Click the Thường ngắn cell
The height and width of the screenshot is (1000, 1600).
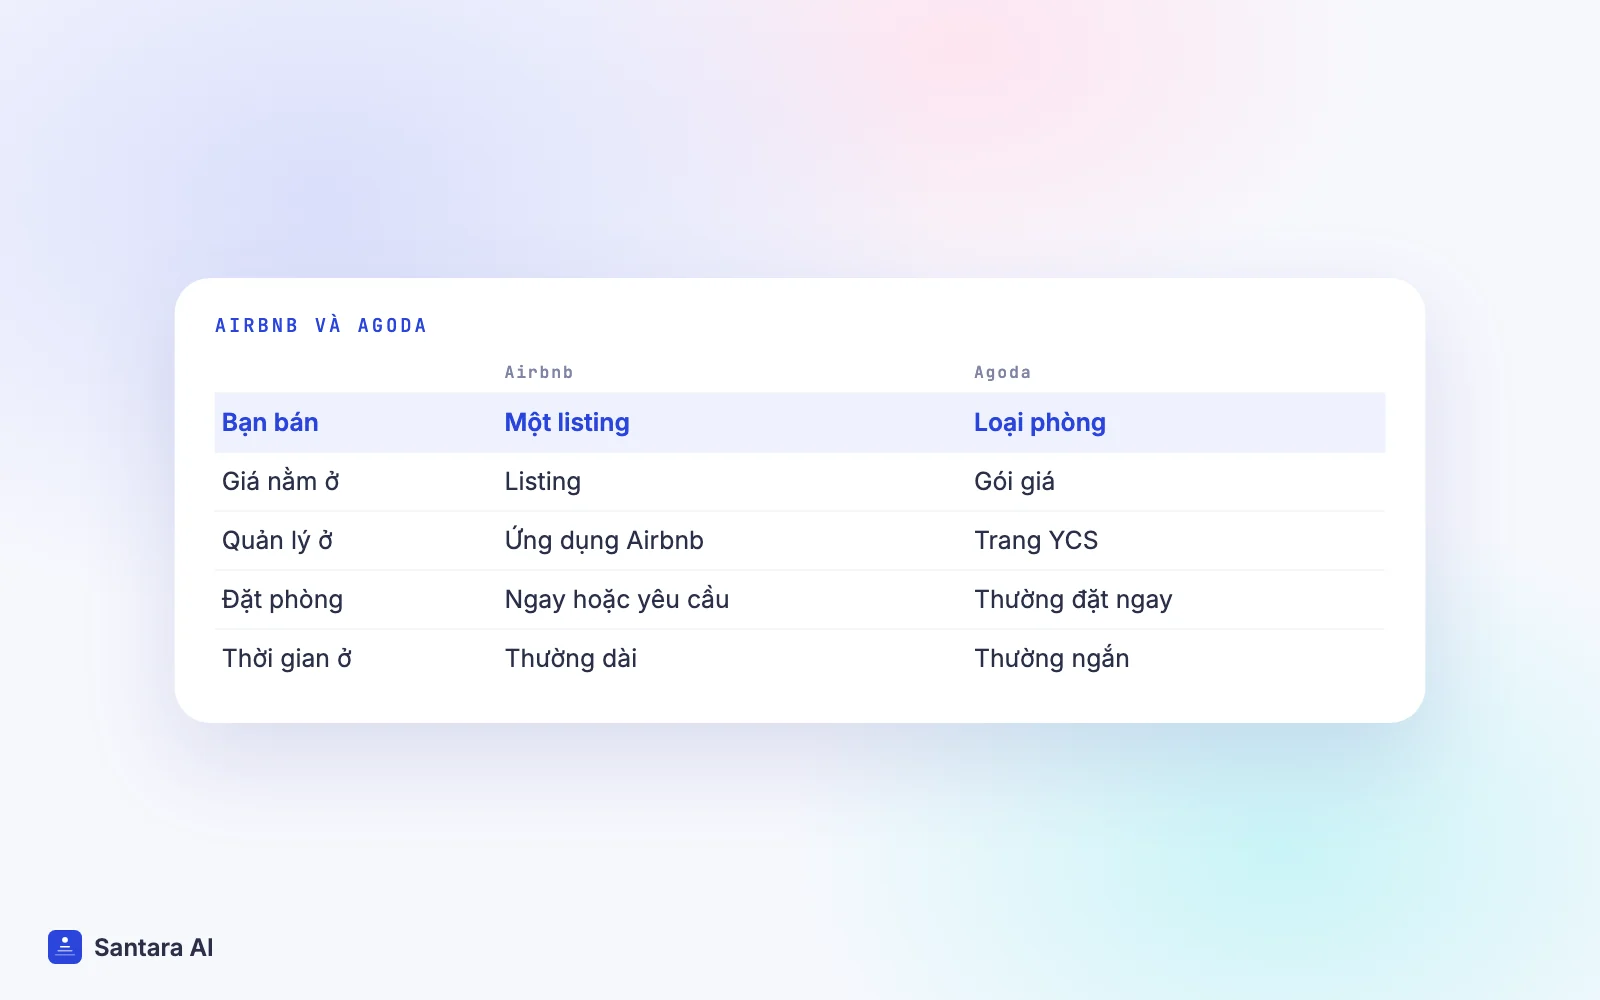pos(1052,658)
